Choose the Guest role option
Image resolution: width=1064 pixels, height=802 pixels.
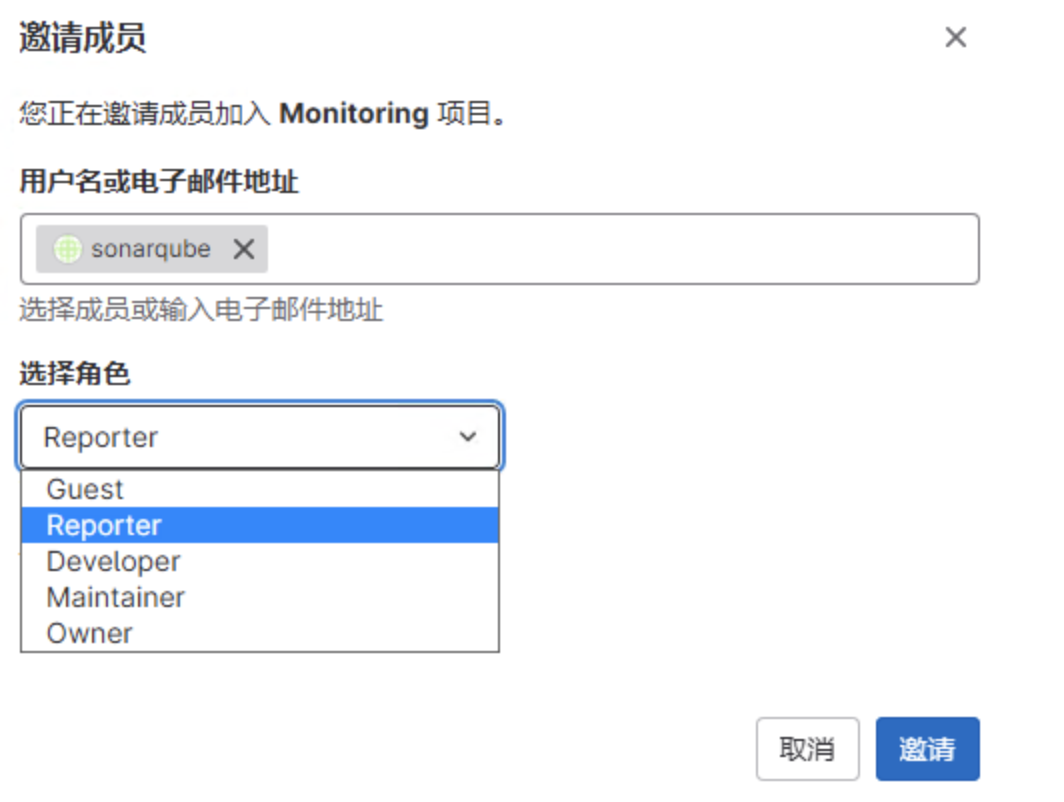pyautogui.click(x=260, y=489)
